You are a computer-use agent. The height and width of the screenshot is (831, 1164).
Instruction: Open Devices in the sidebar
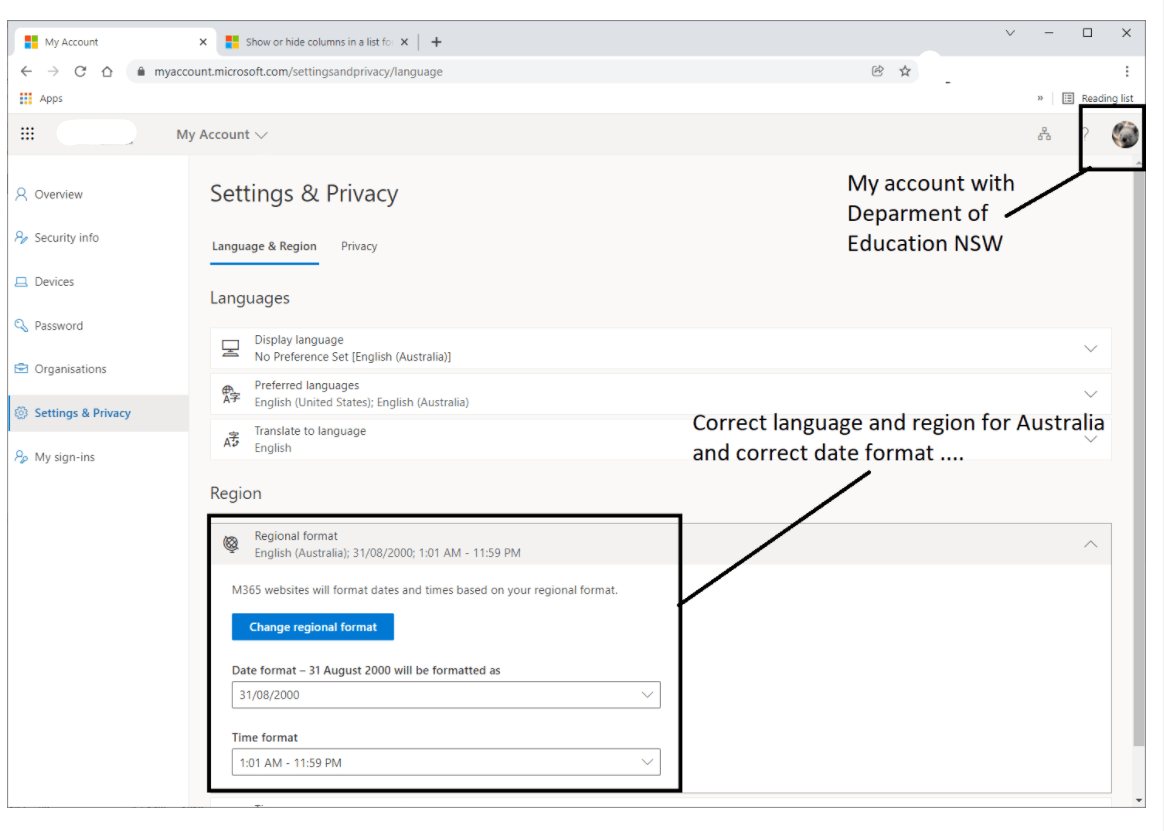[54, 281]
